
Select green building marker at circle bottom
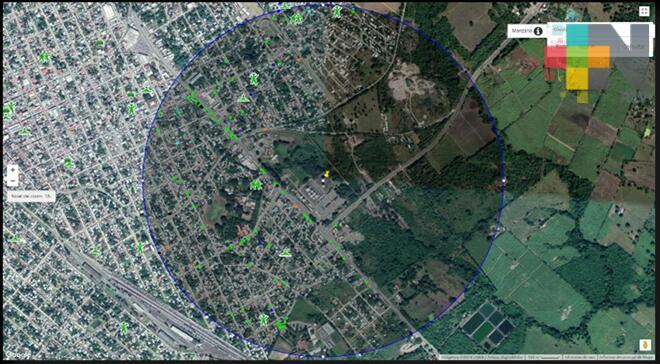click(x=263, y=320)
